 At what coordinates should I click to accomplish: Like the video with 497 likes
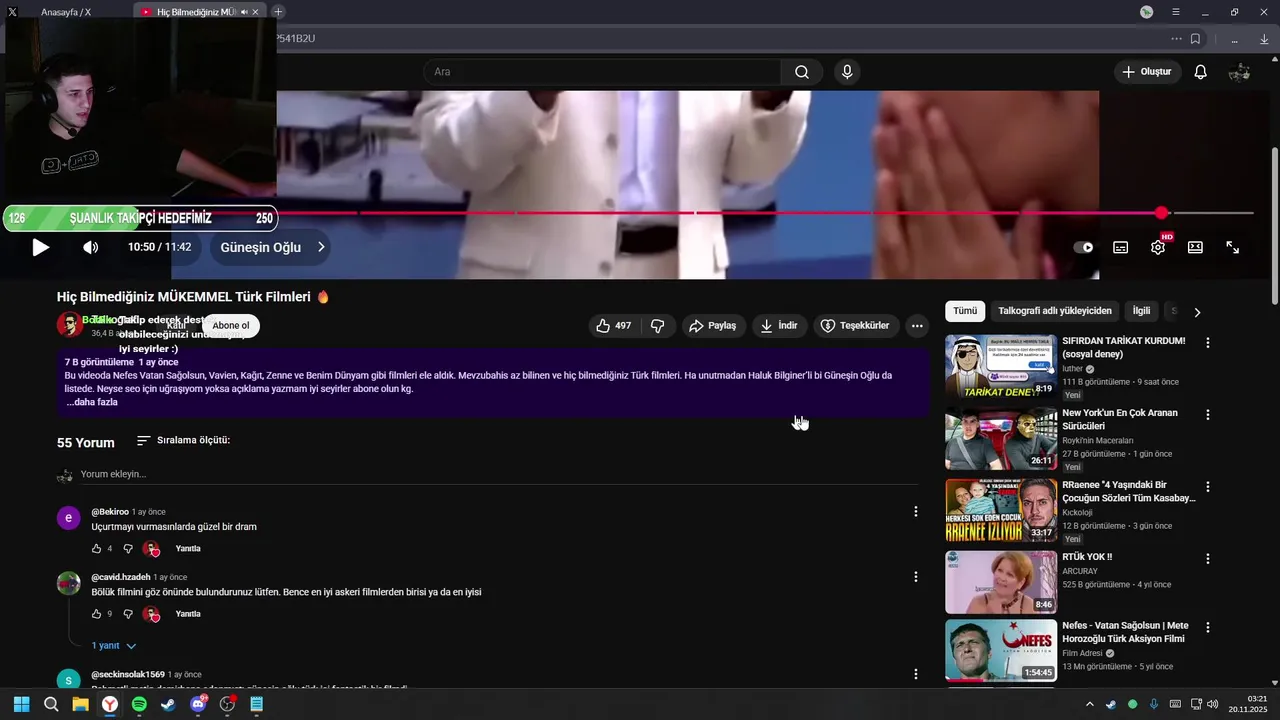[614, 326]
